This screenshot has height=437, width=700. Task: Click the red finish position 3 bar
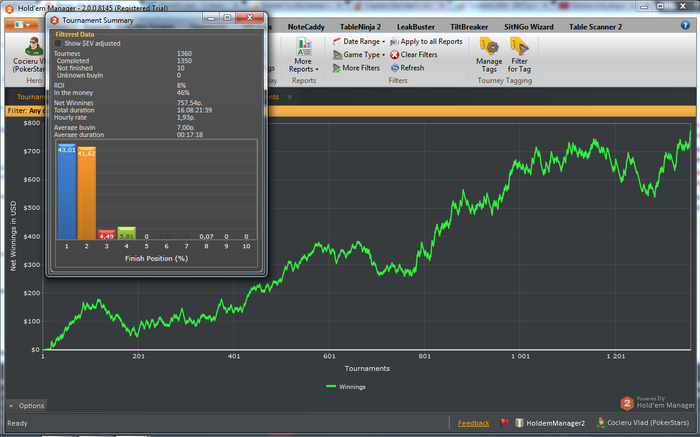click(x=106, y=234)
